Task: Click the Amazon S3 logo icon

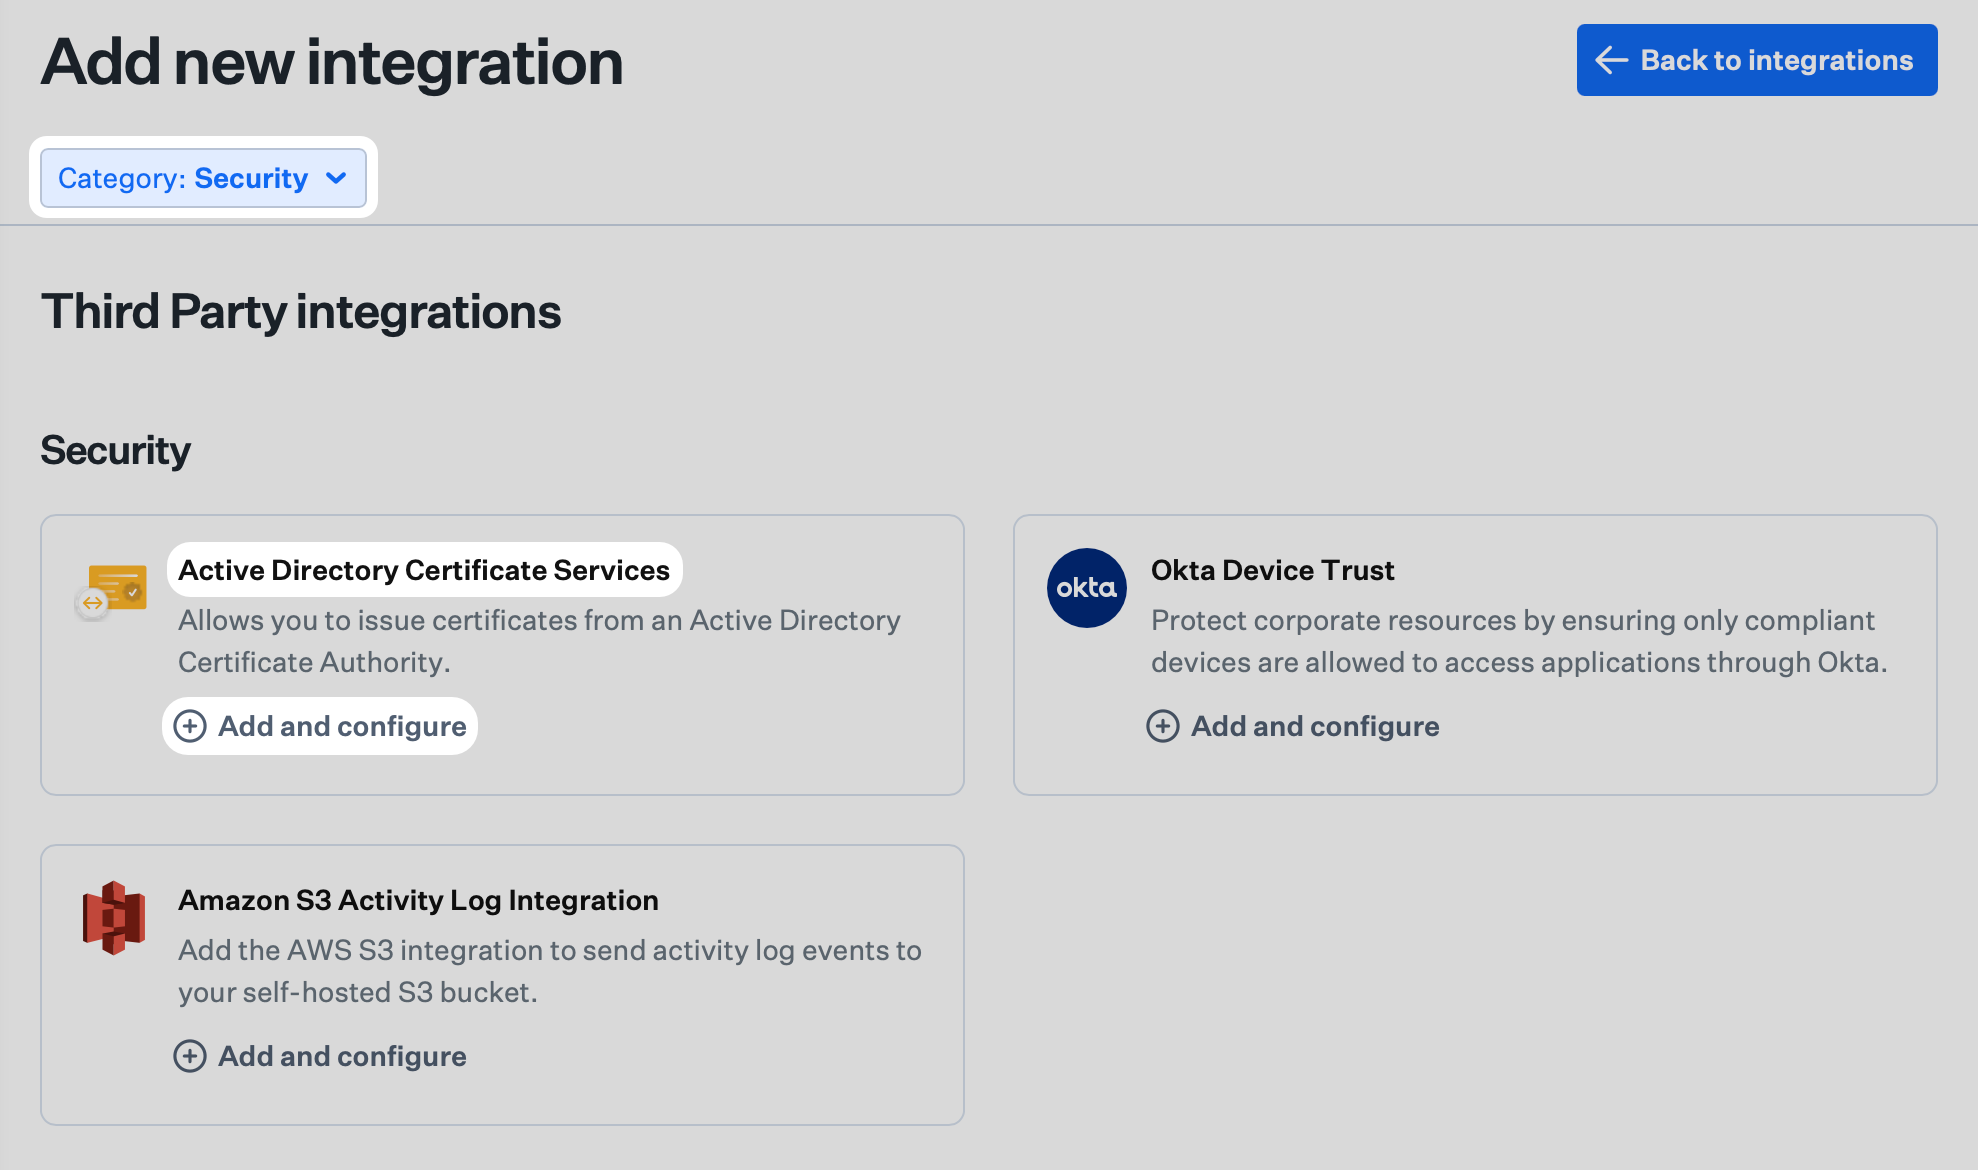Action: point(114,918)
